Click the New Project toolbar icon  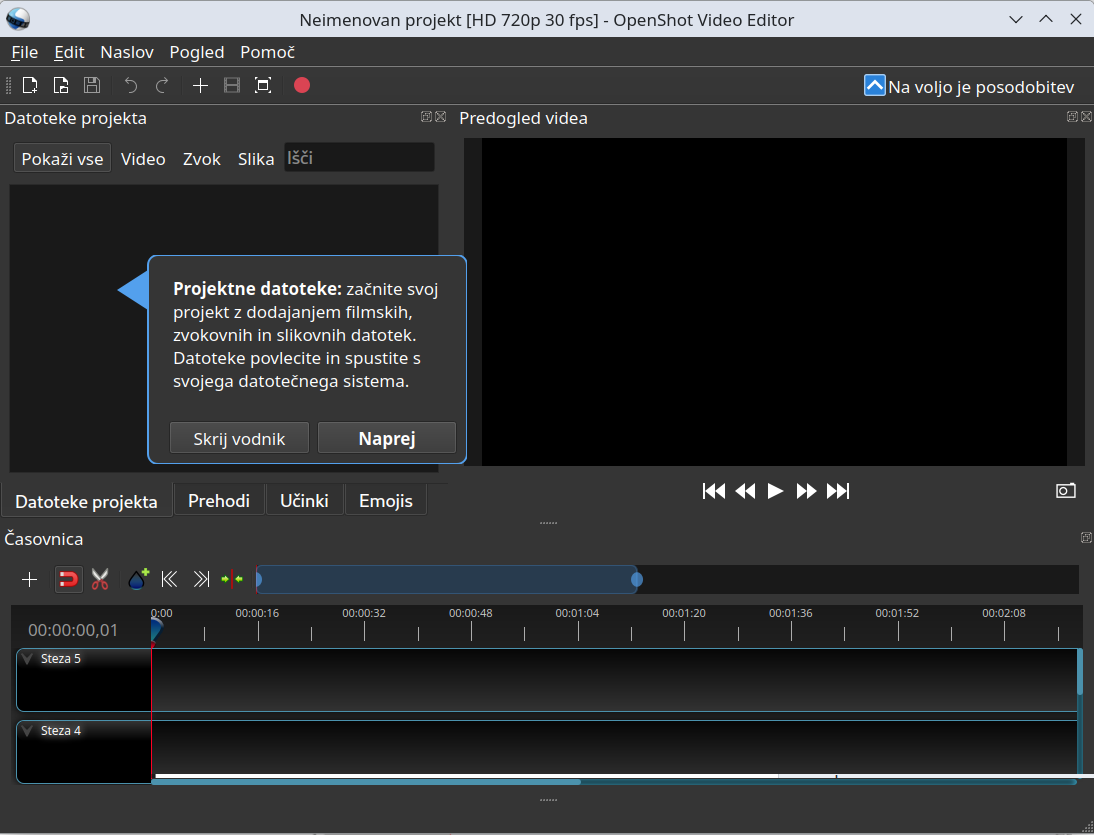click(x=30, y=86)
